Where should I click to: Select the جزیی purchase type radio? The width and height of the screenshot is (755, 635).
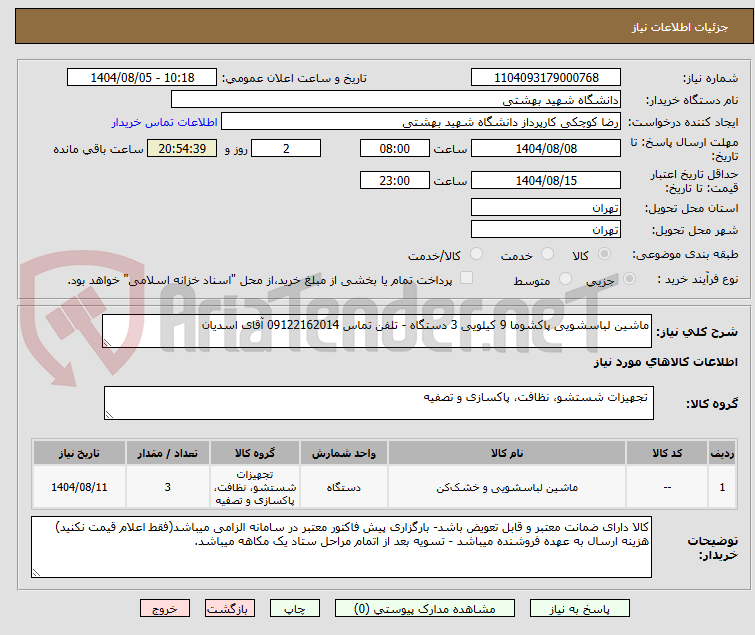point(629,279)
